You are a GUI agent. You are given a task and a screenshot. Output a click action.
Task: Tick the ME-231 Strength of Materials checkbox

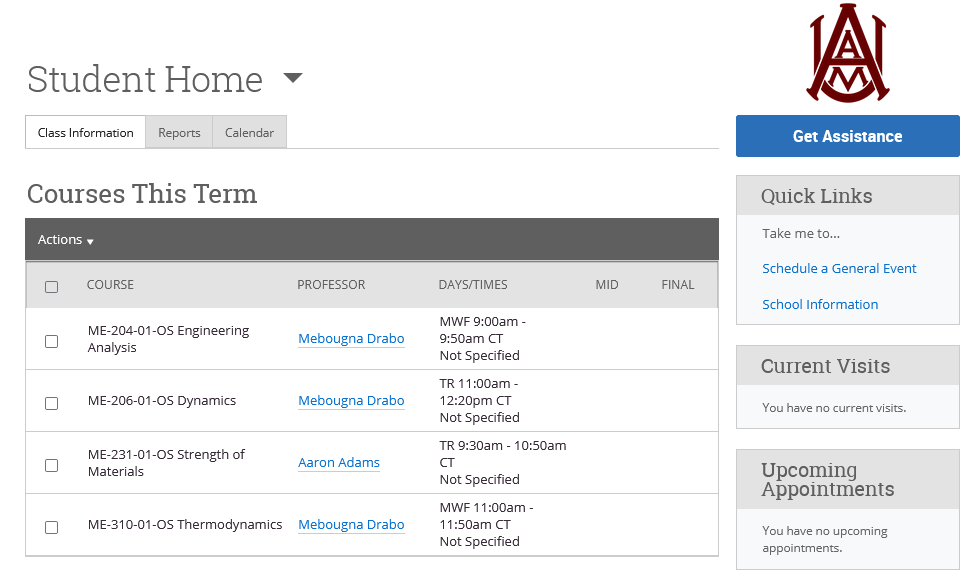pos(52,465)
